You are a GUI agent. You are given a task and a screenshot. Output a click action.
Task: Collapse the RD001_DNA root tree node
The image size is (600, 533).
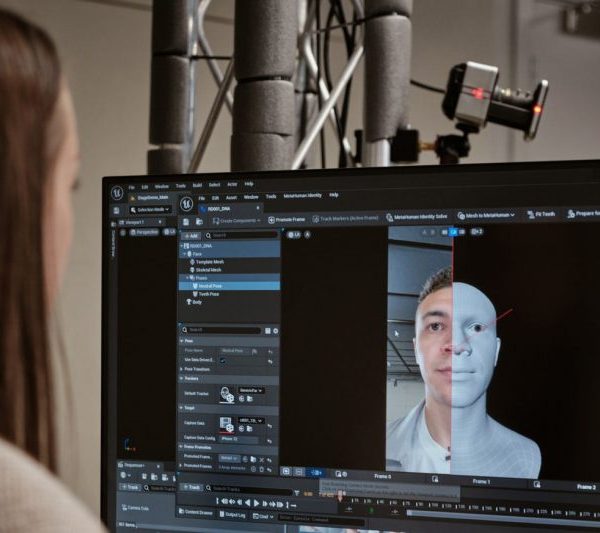click(182, 246)
